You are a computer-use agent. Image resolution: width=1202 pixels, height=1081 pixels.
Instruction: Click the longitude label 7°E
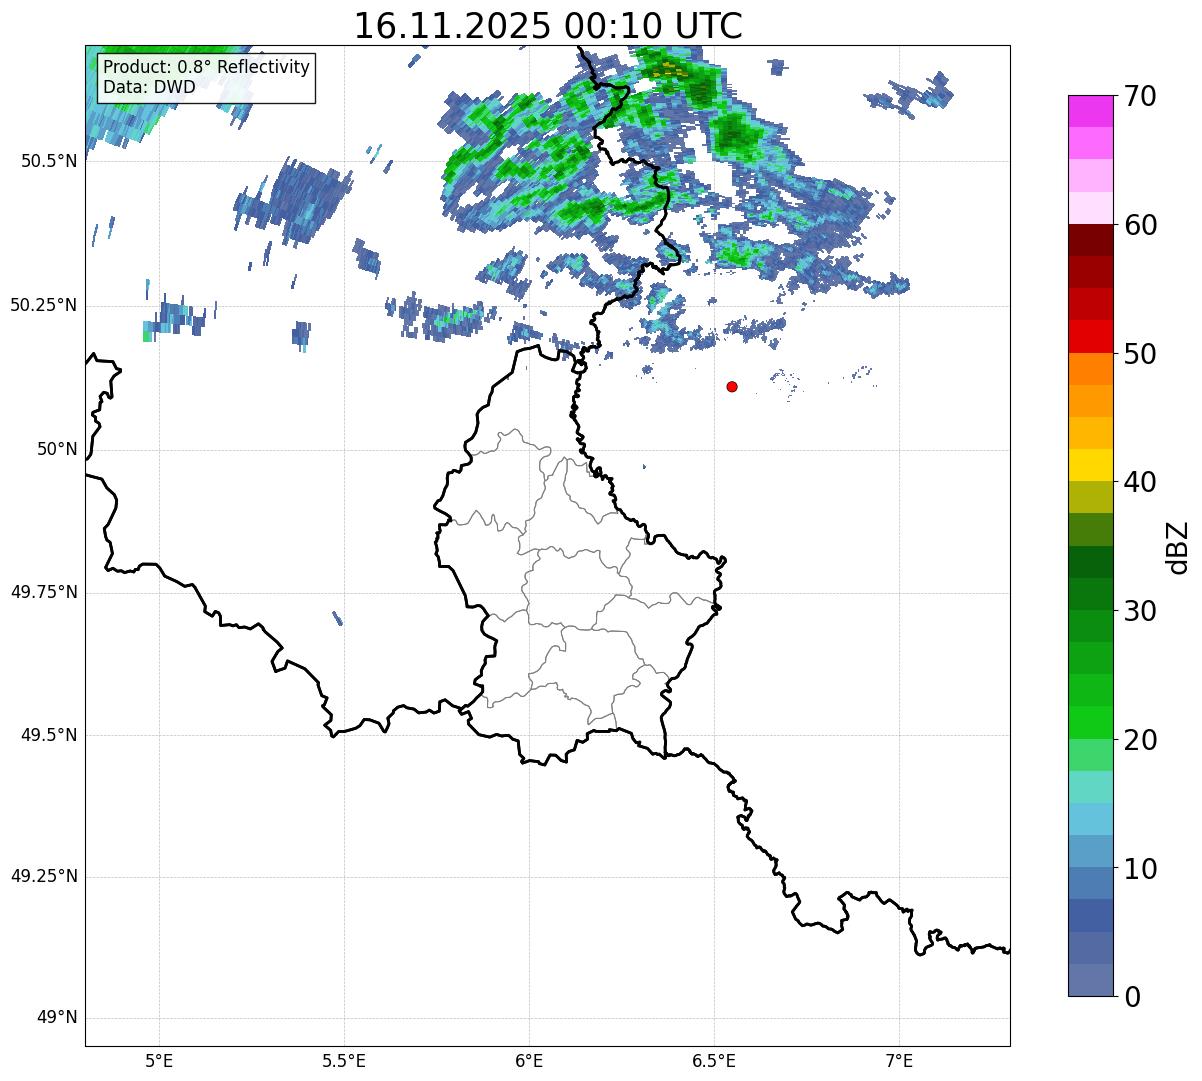tap(899, 1060)
